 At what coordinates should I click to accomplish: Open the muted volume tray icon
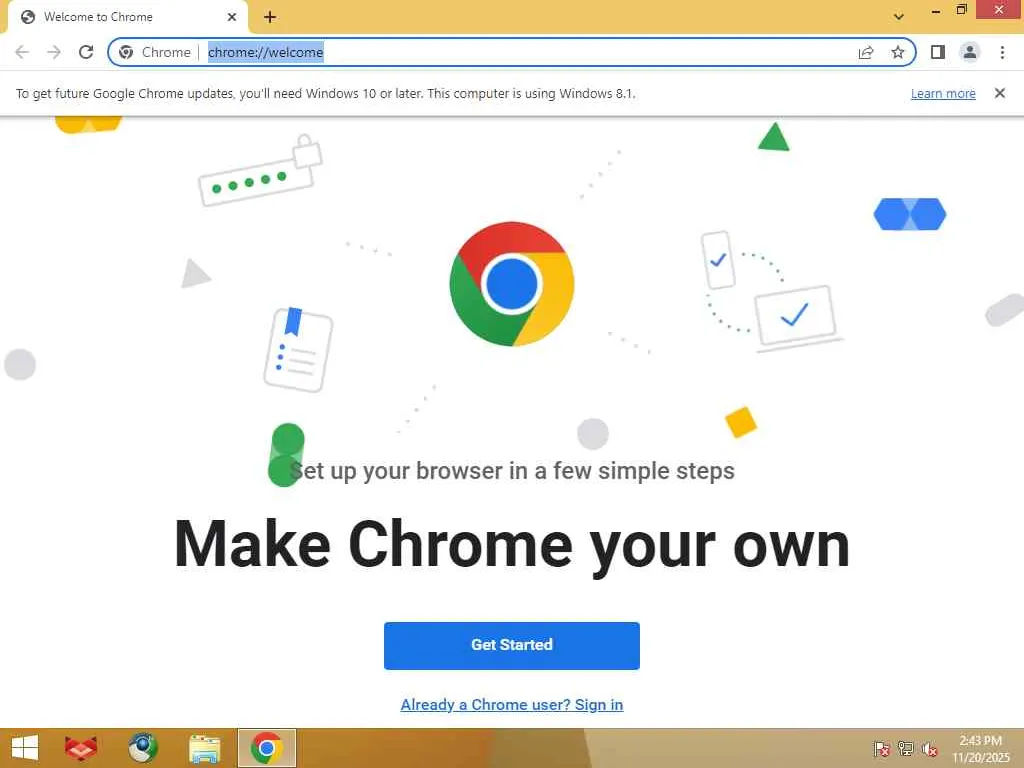pyautogui.click(x=930, y=748)
